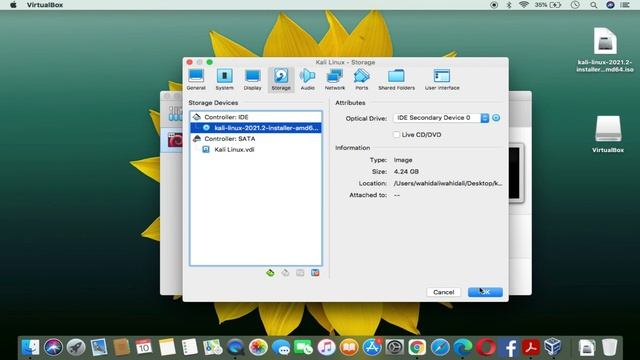Open the Apple menu

click(x=13, y=5)
